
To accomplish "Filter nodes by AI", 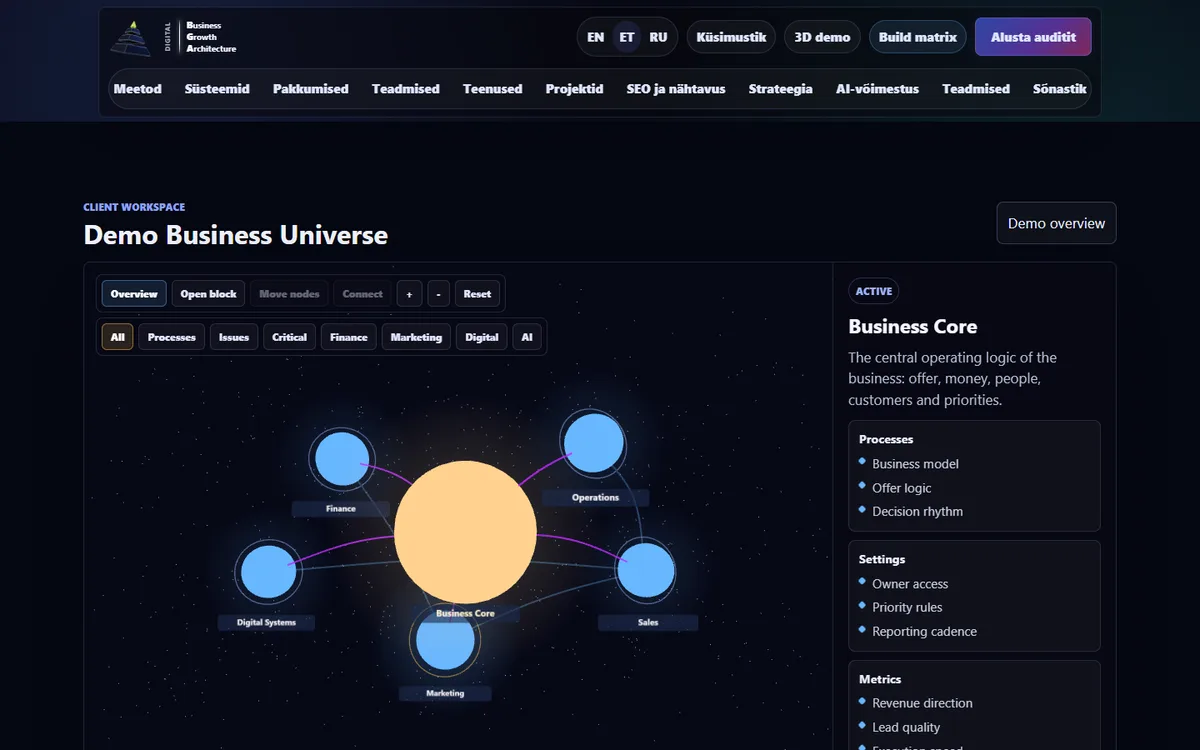I will [527, 337].
